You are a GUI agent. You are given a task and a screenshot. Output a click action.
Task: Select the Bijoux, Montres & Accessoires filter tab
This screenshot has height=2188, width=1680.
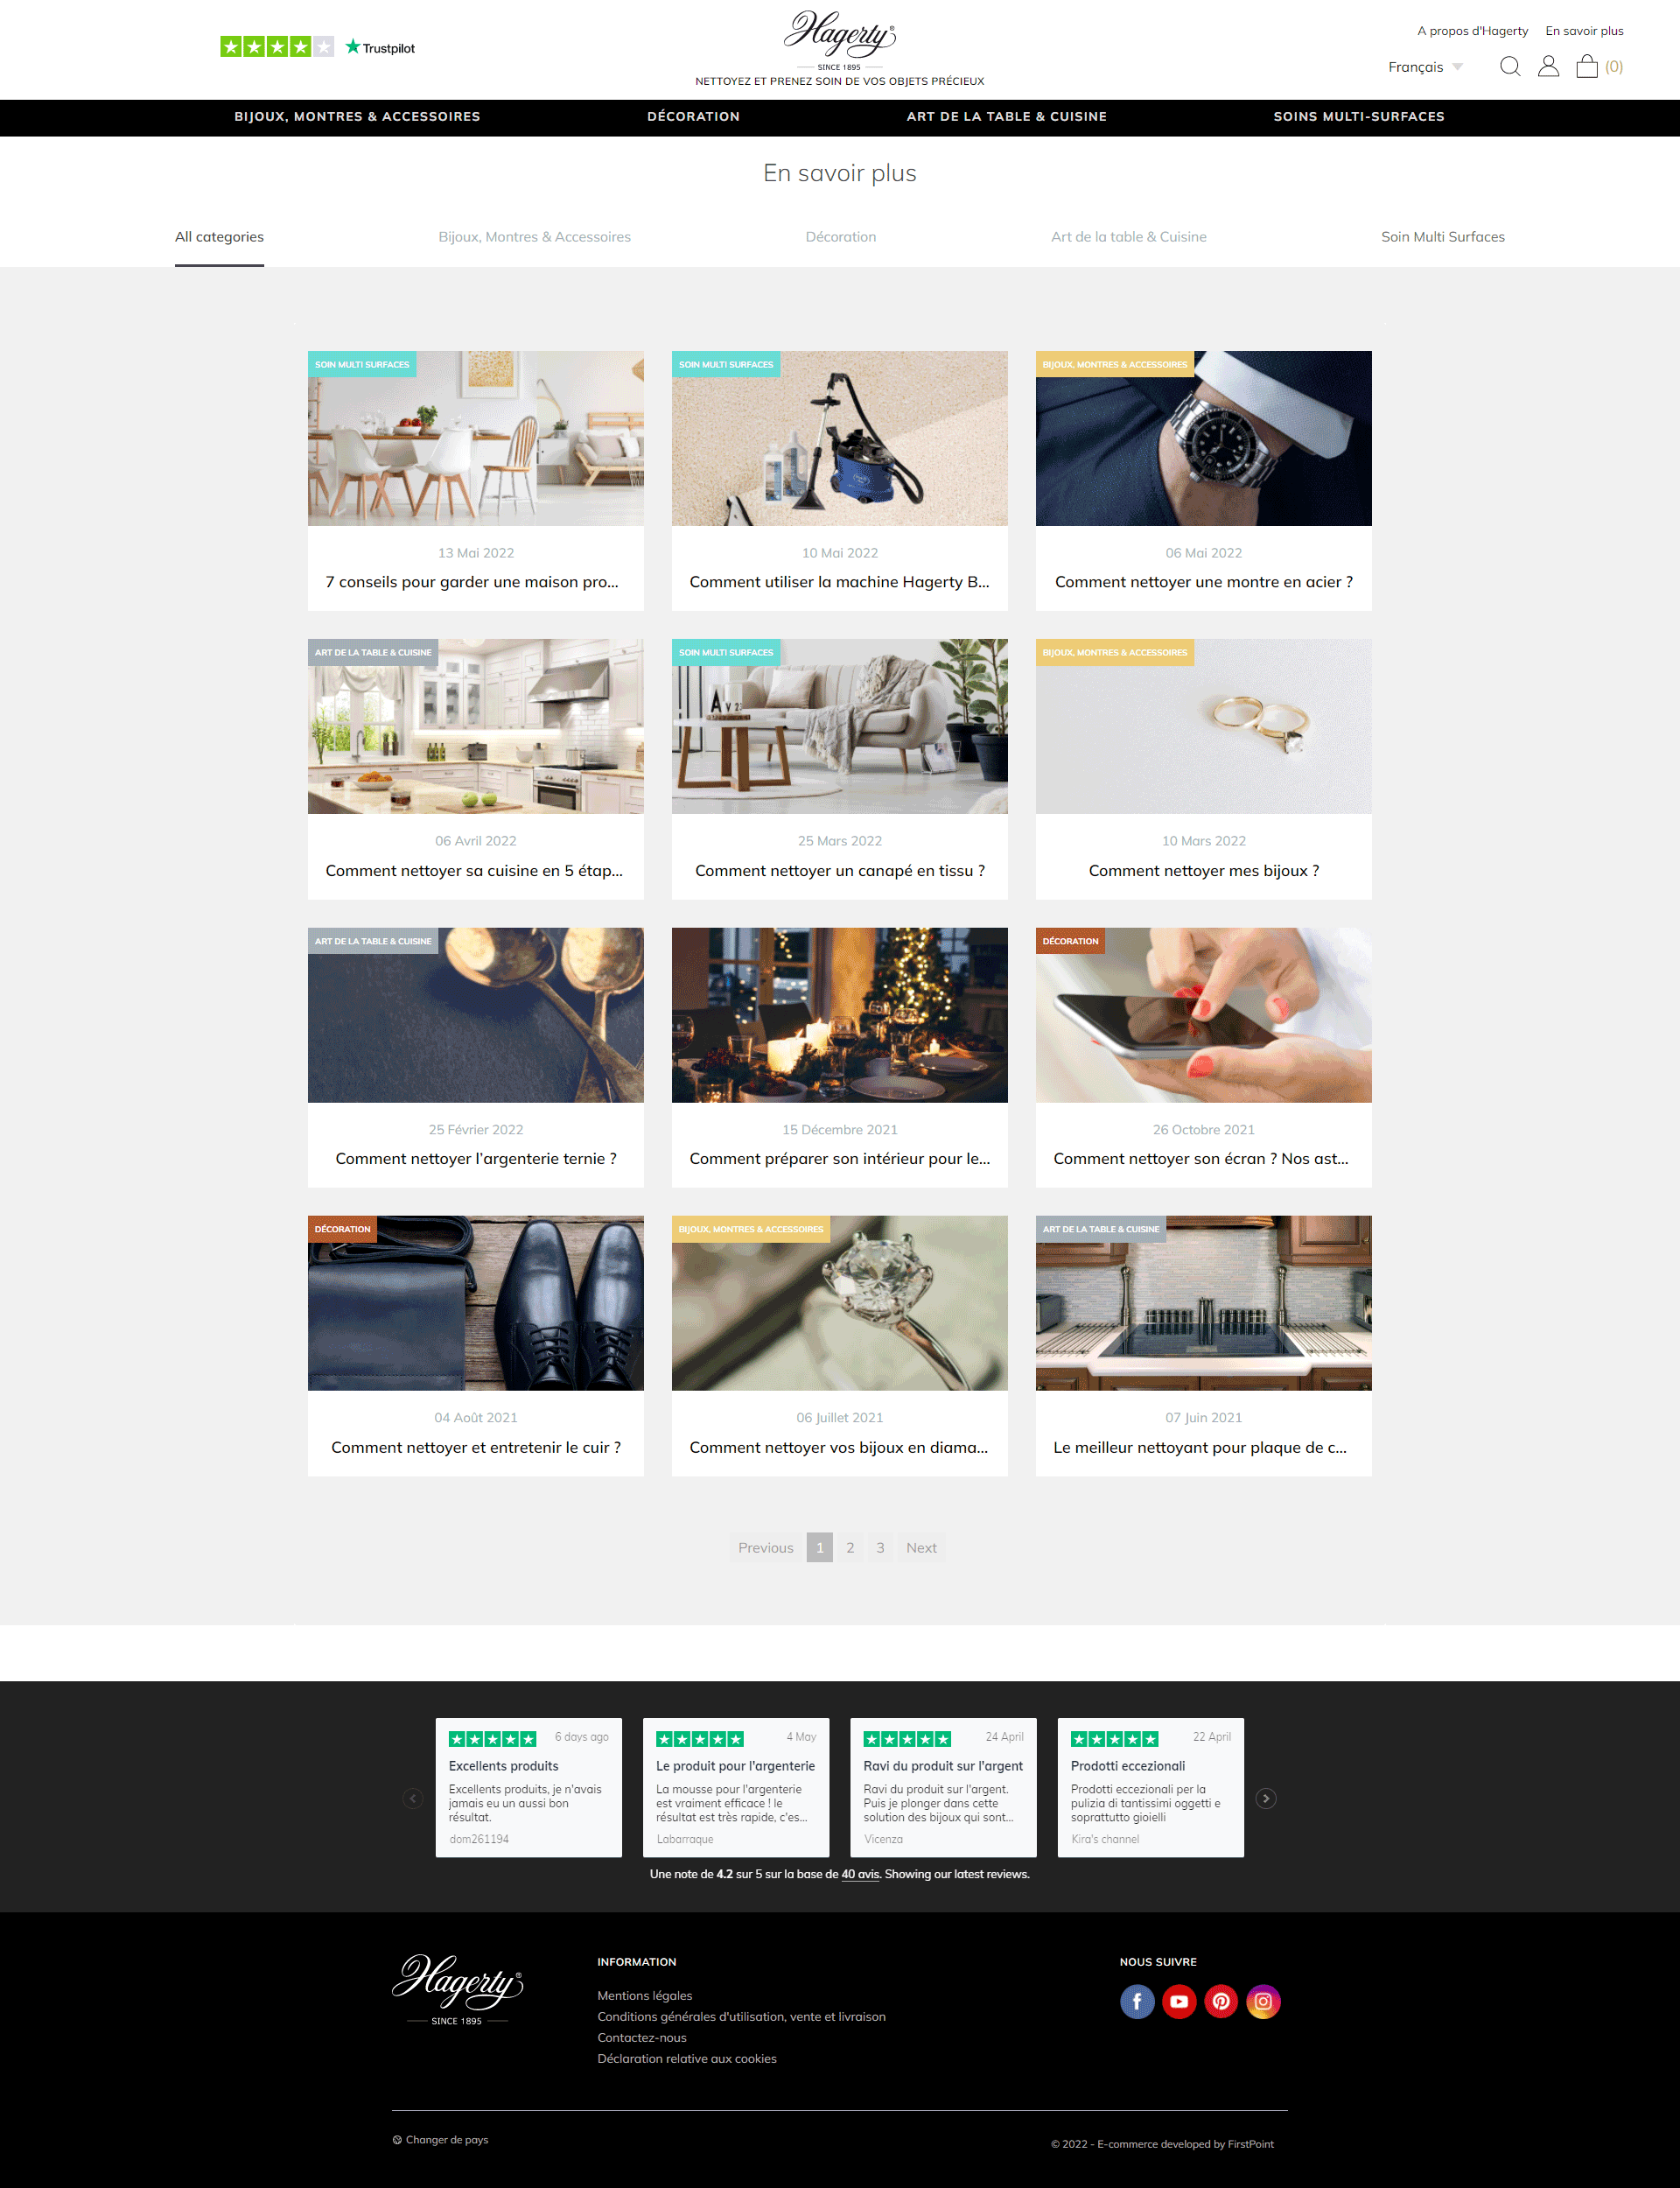click(534, 237)
